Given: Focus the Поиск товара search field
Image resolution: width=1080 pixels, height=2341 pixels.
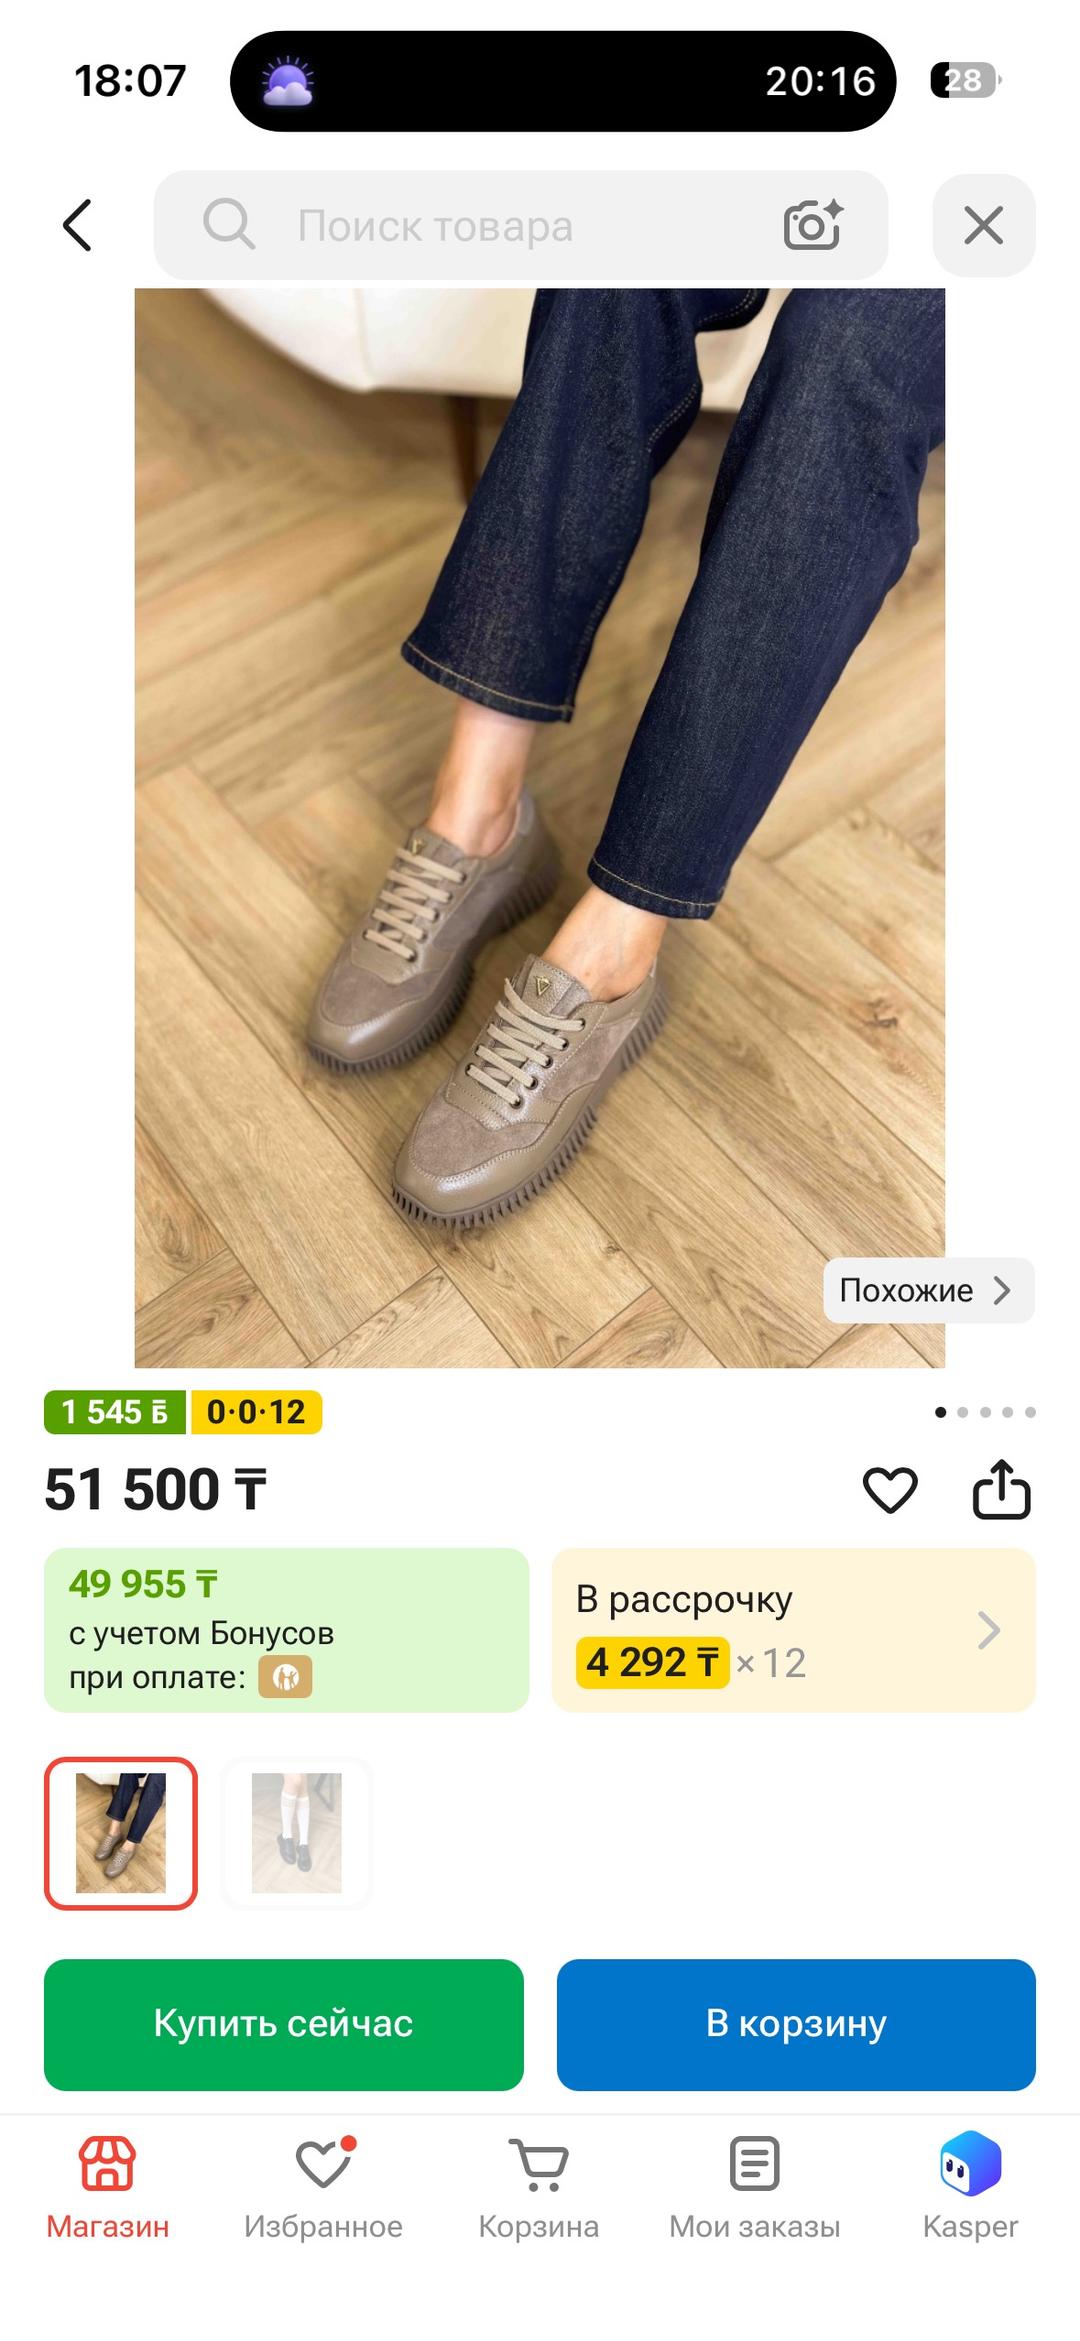Looking at the screenshot, I should (x=521, y=225).
